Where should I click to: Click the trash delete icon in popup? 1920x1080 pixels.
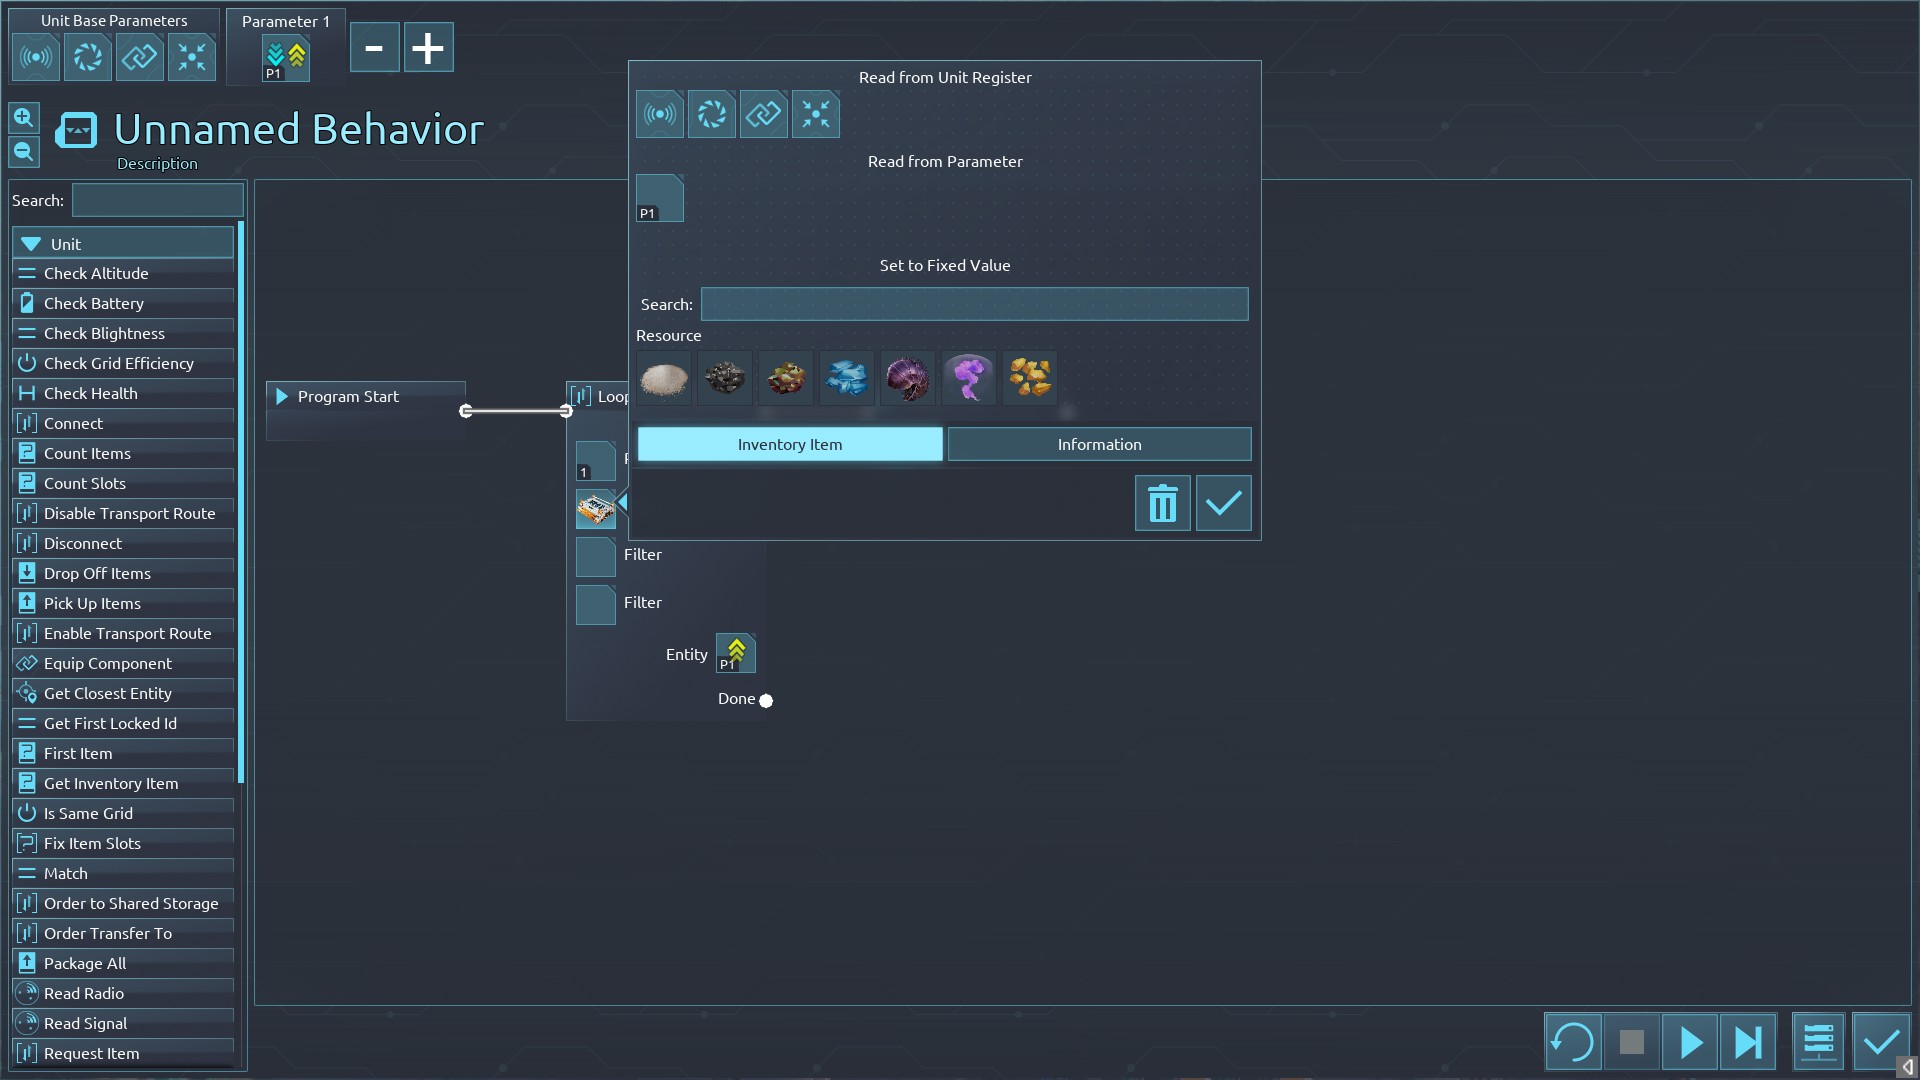(1162, 503)
